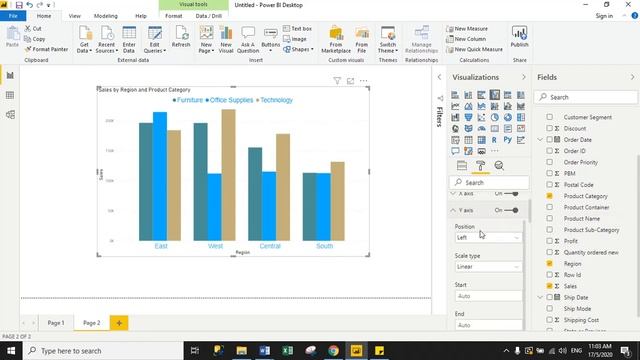Check the Customer Segment field
Image resolution: width=640 pixels, height=360 pixels.
tap(549, 117)
